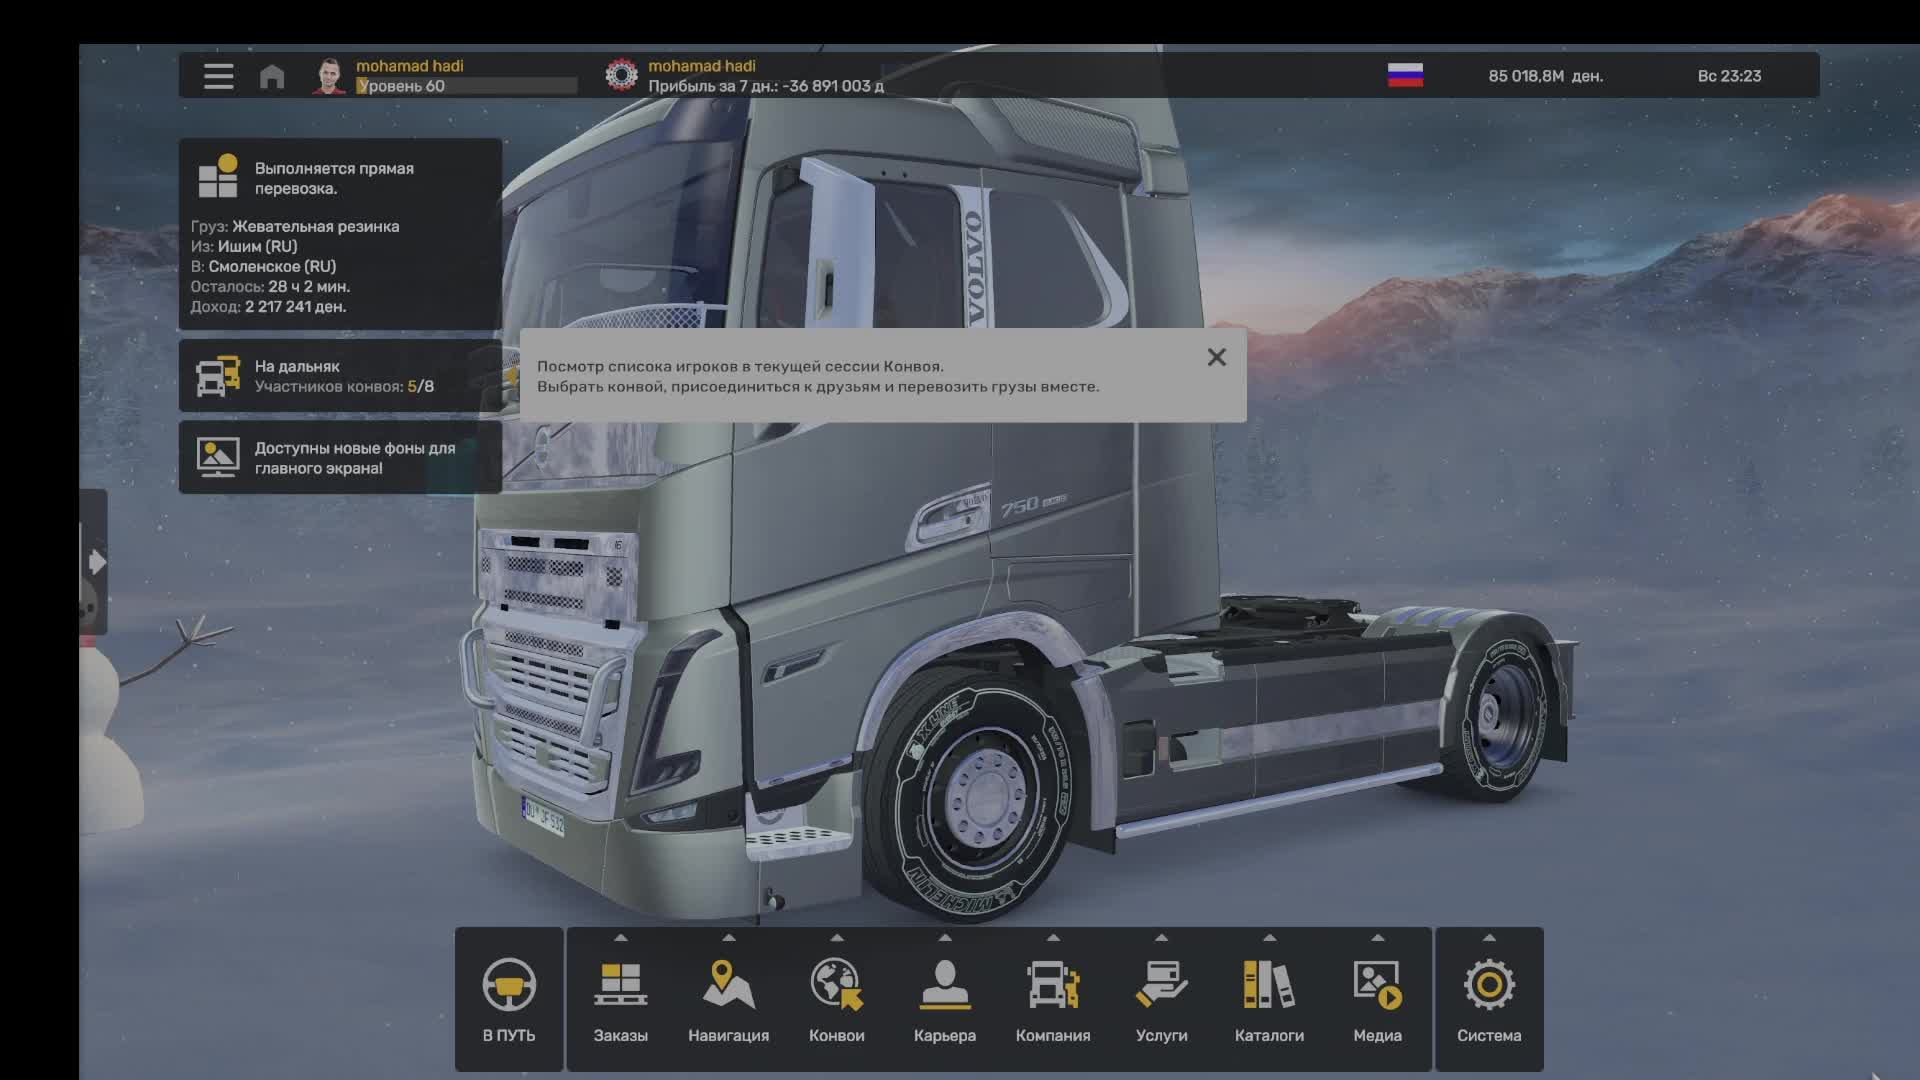1920x1080 pixels.
Task: Open Карьера menu
Action: pos(945,999)
